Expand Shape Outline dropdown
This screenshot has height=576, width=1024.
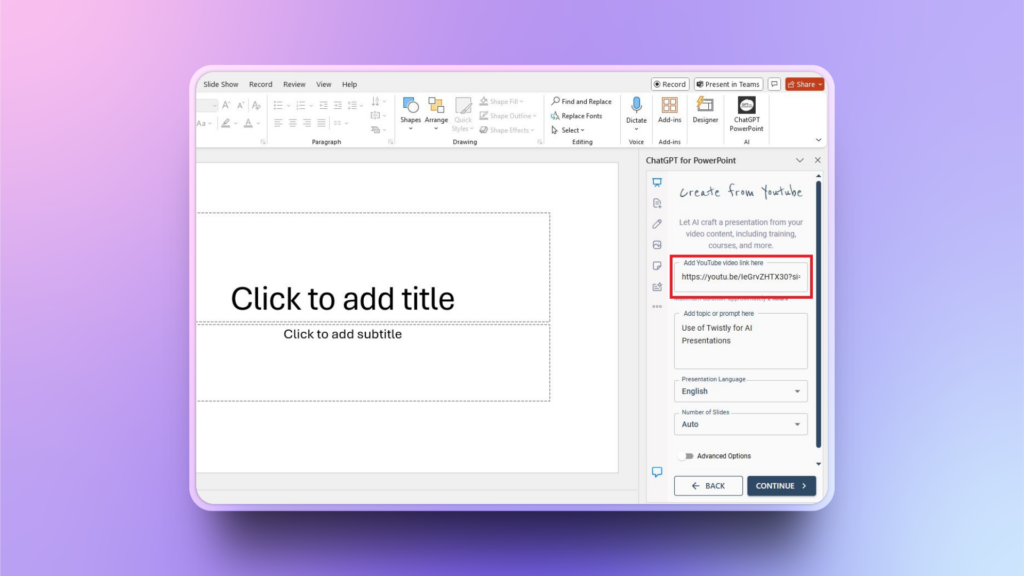point(507,116)
